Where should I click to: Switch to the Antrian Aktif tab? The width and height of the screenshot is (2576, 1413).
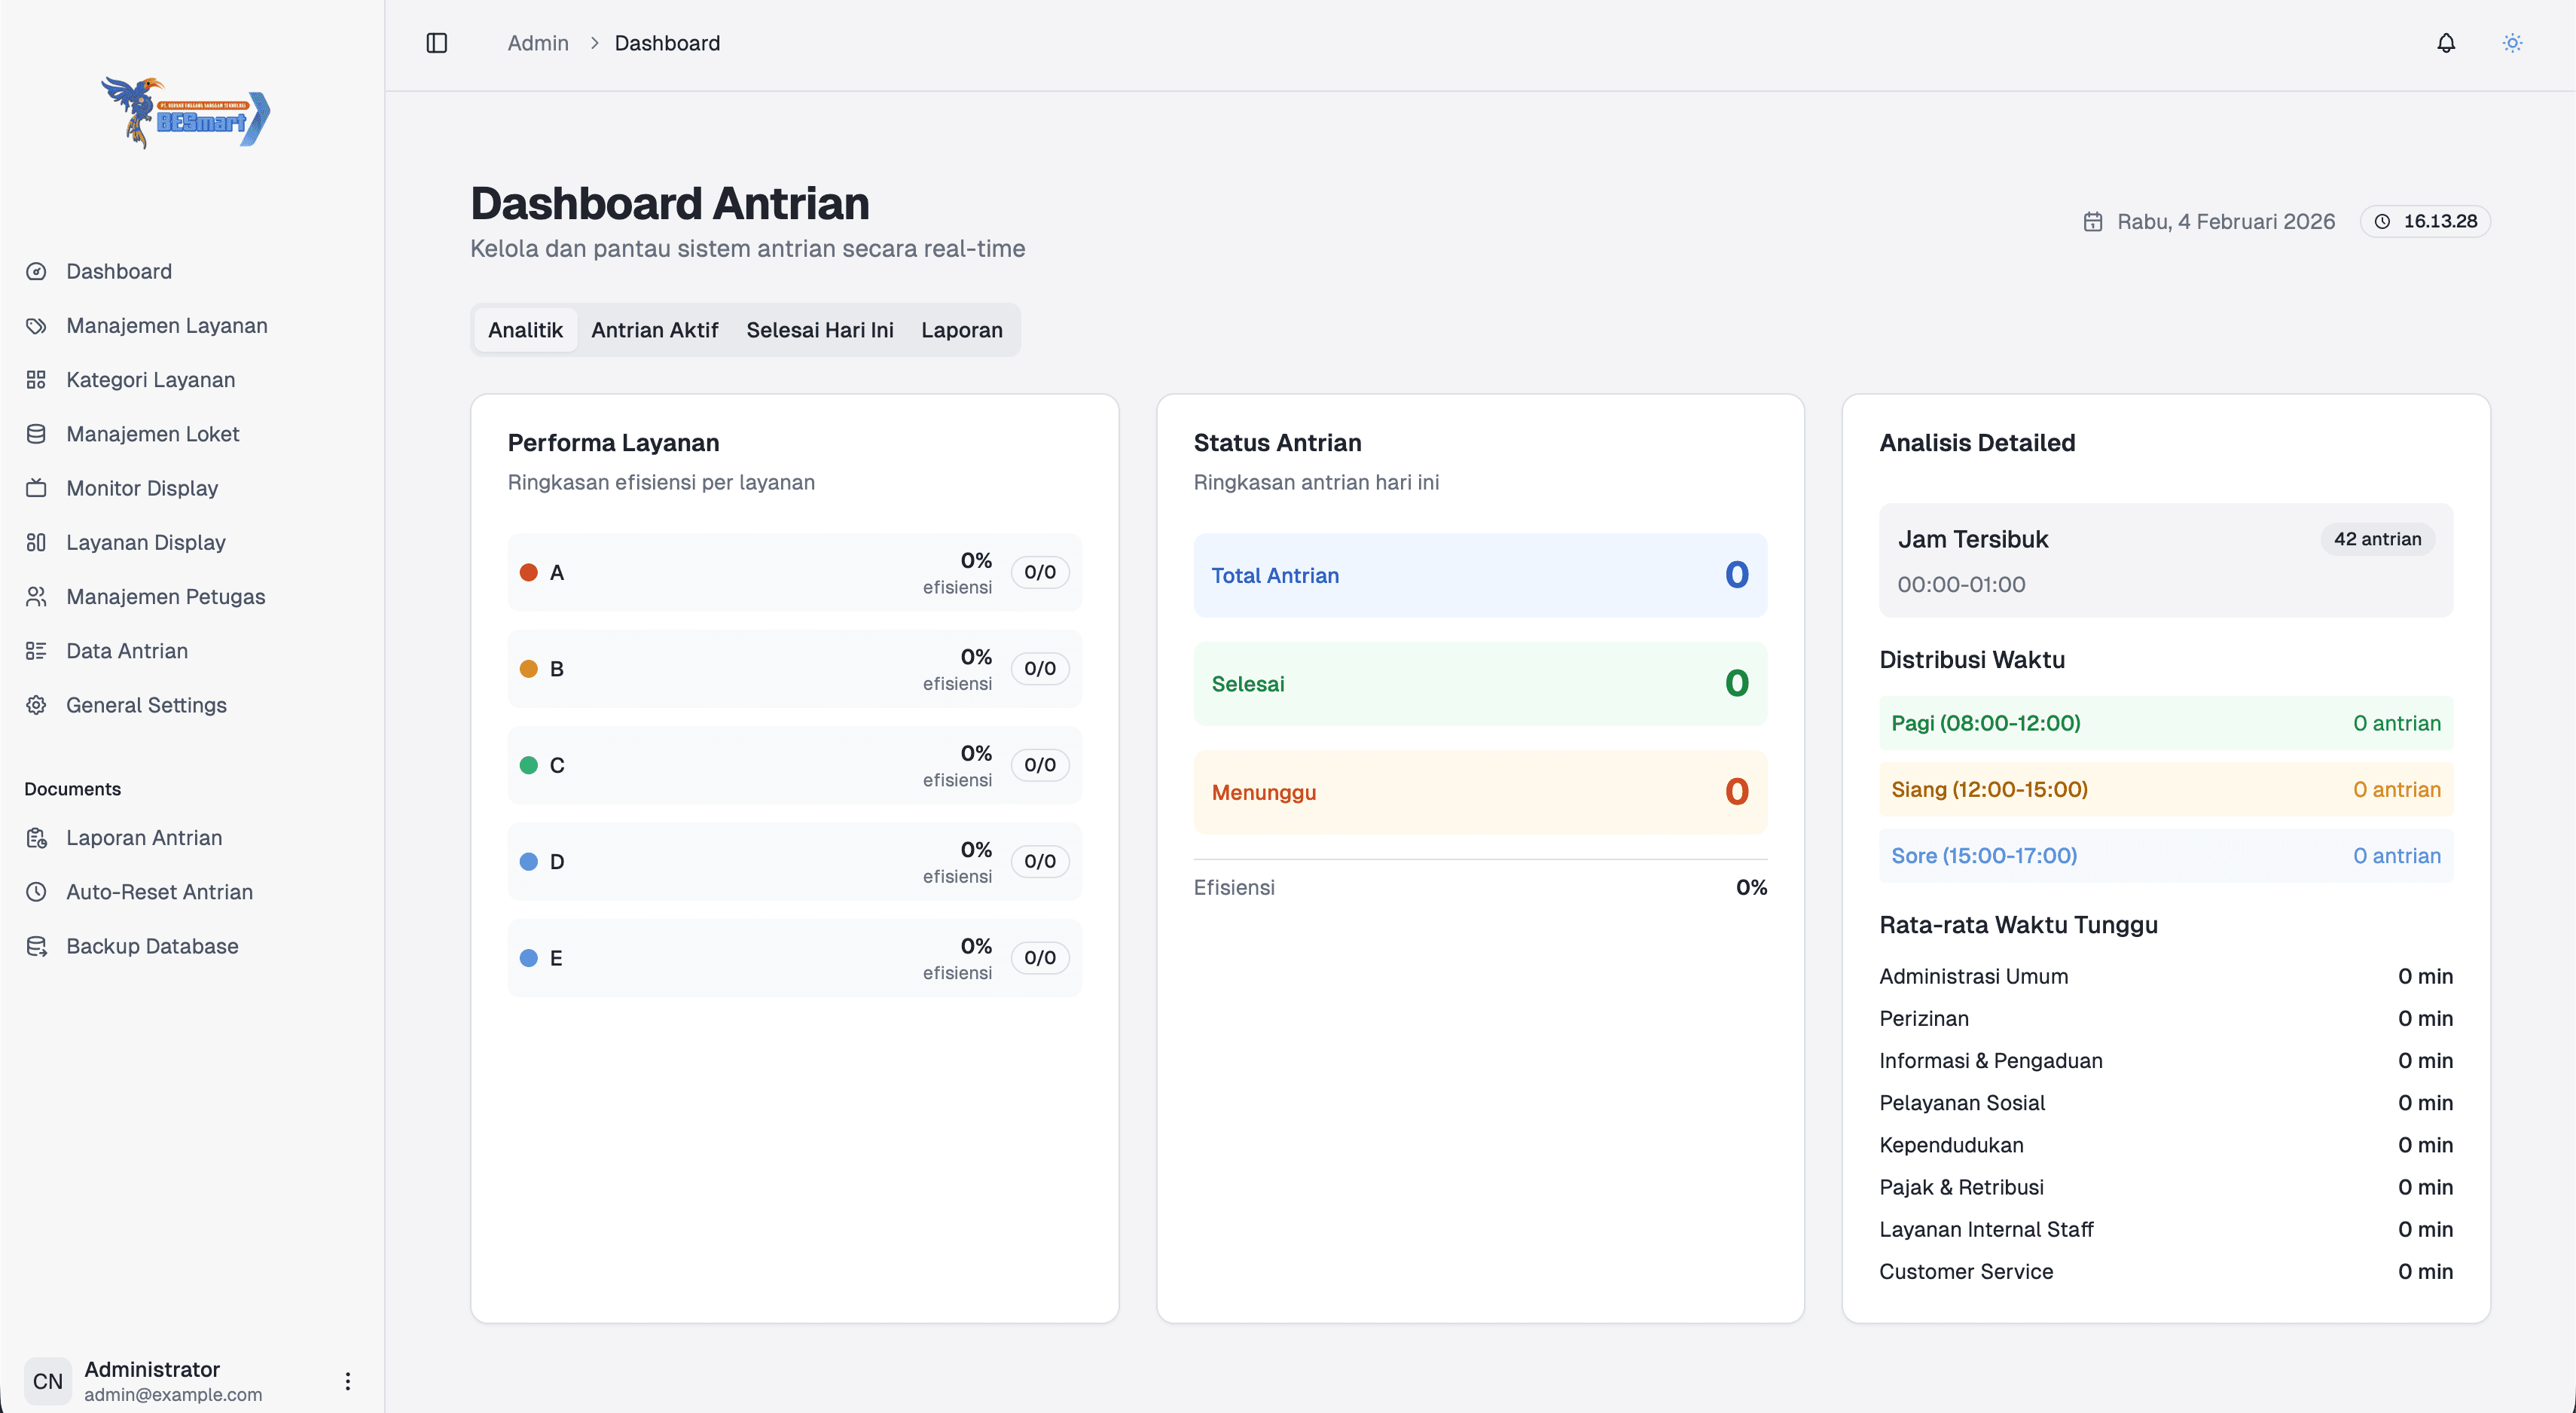pyautogui.click(x=654, y=330)
